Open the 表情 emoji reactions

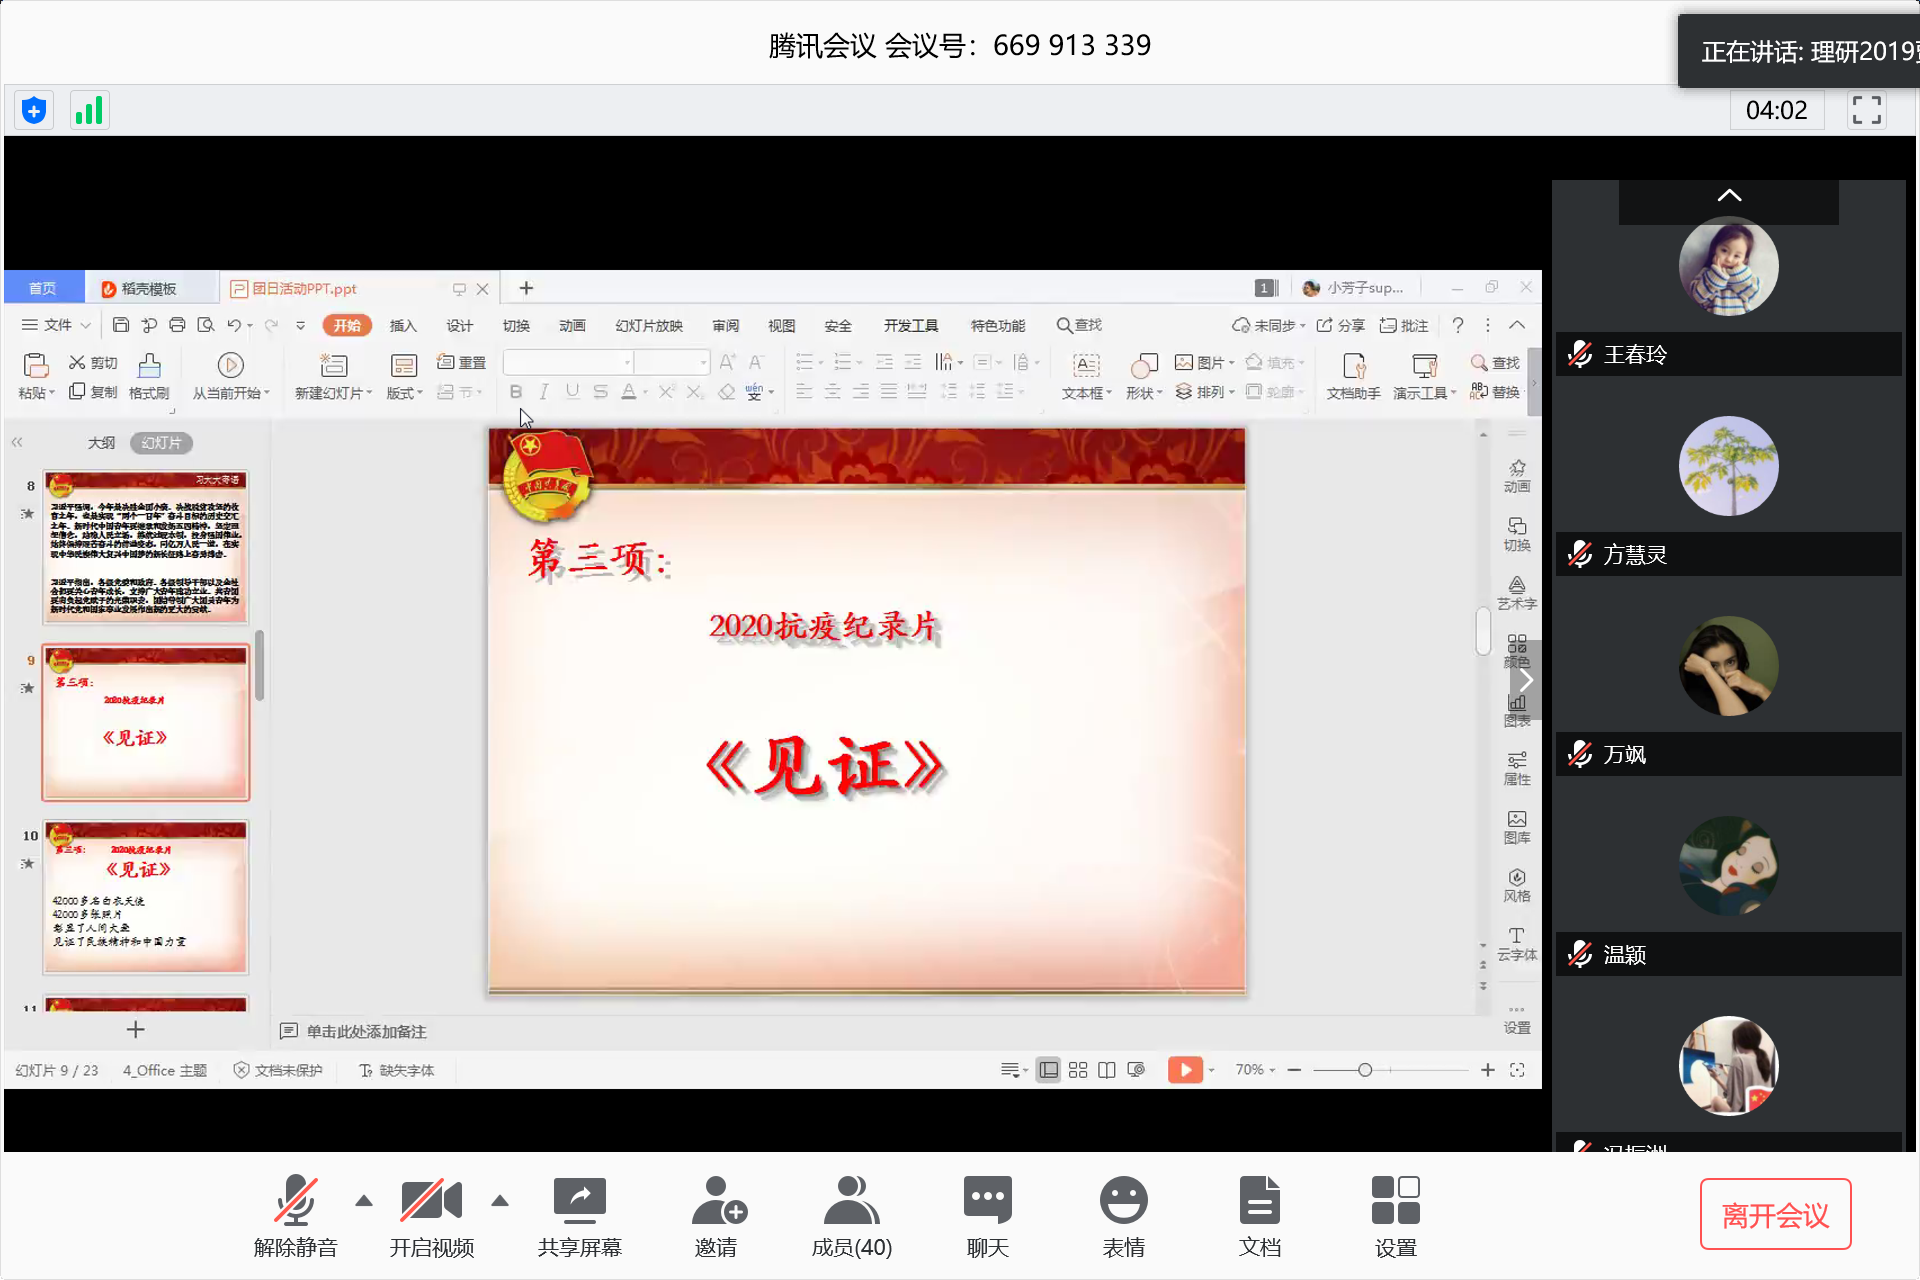tap(1123, 1216)
